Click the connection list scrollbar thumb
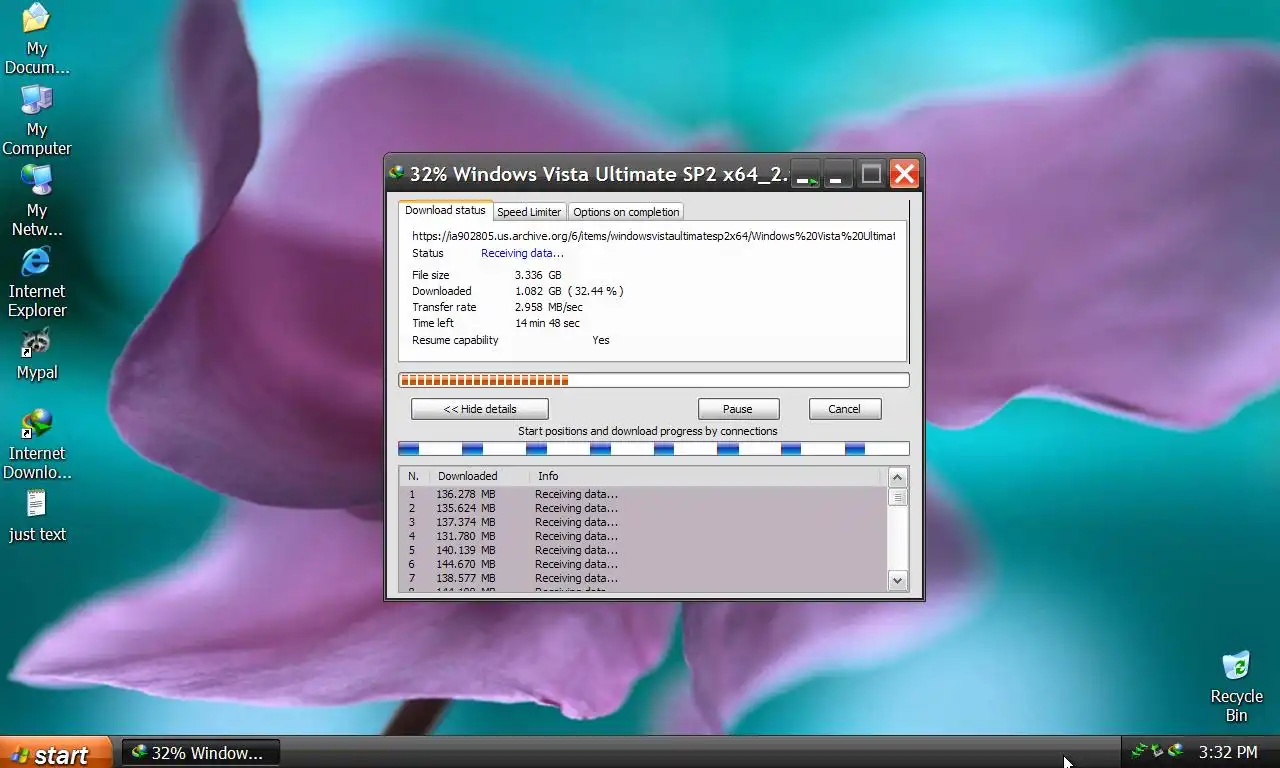1280x768 pixels. click(x=897, y=497)
